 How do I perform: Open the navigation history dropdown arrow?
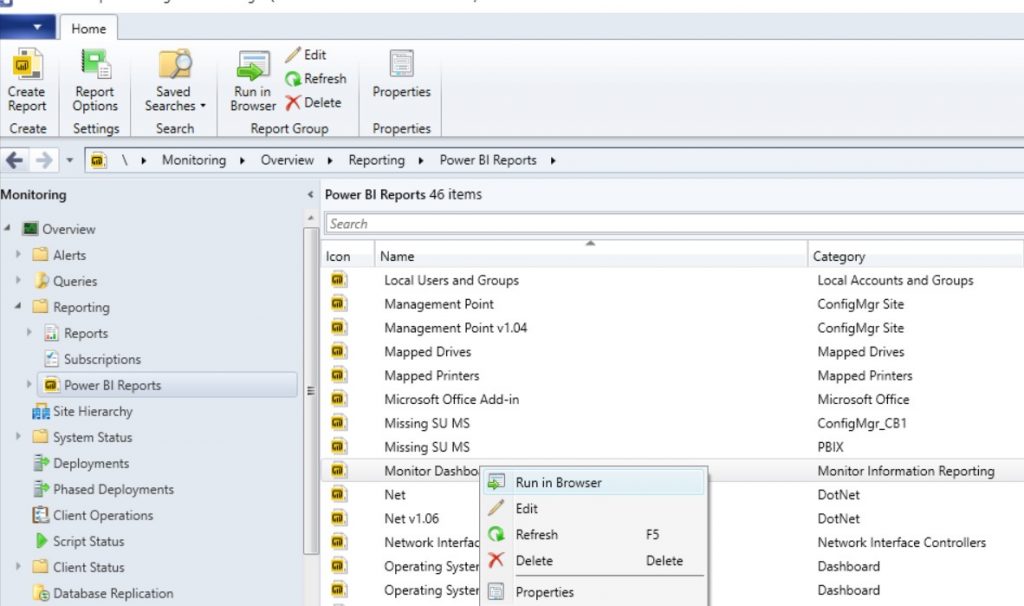pos(69,160)
